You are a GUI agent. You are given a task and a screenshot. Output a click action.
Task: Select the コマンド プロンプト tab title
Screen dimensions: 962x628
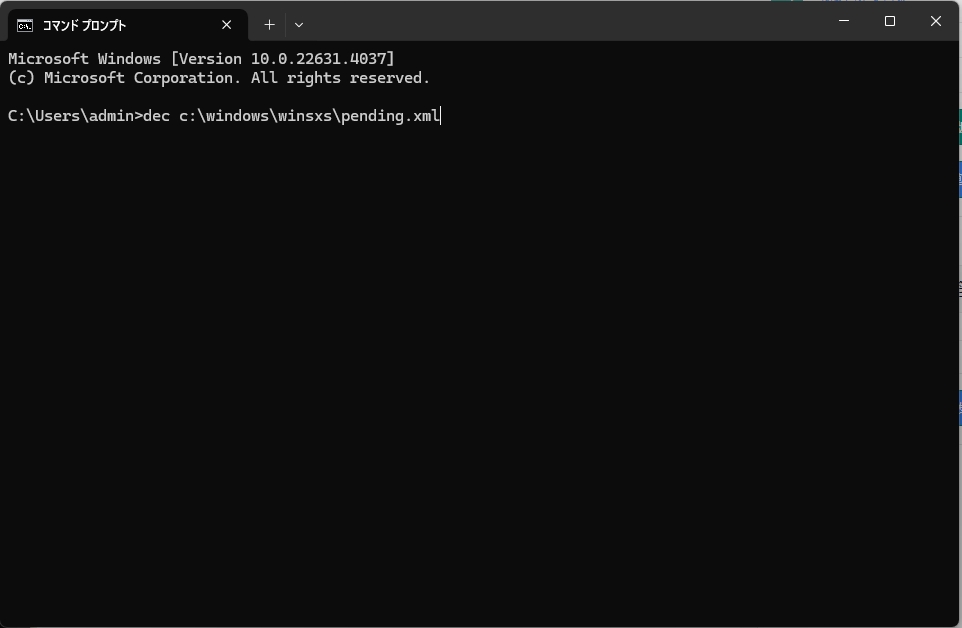pyautogui.click(x=84, y=25)
